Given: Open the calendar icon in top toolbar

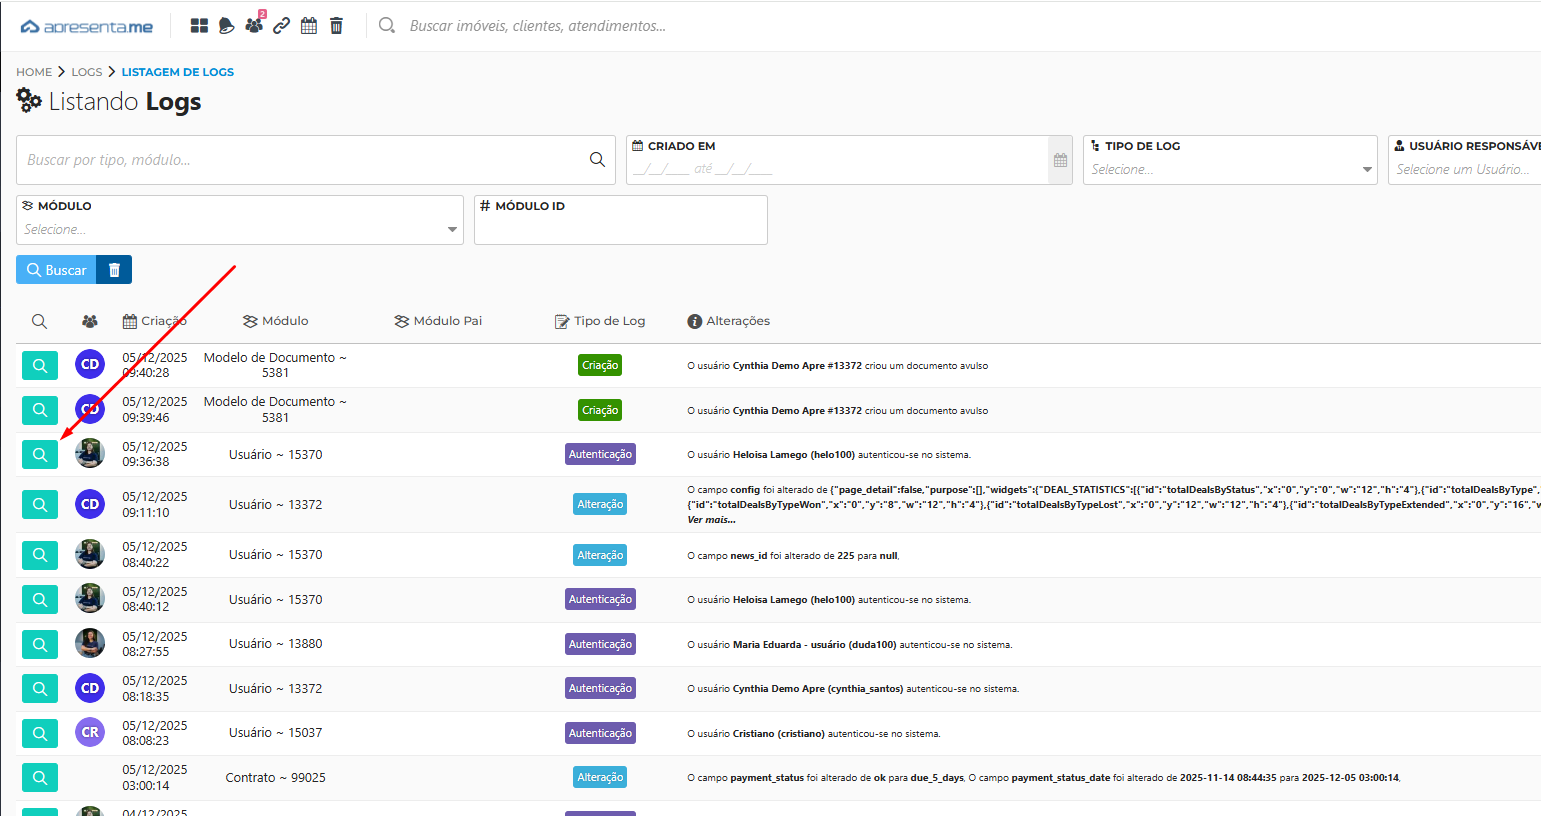Looking at the screenshot, I should click(x=309, y=26).
